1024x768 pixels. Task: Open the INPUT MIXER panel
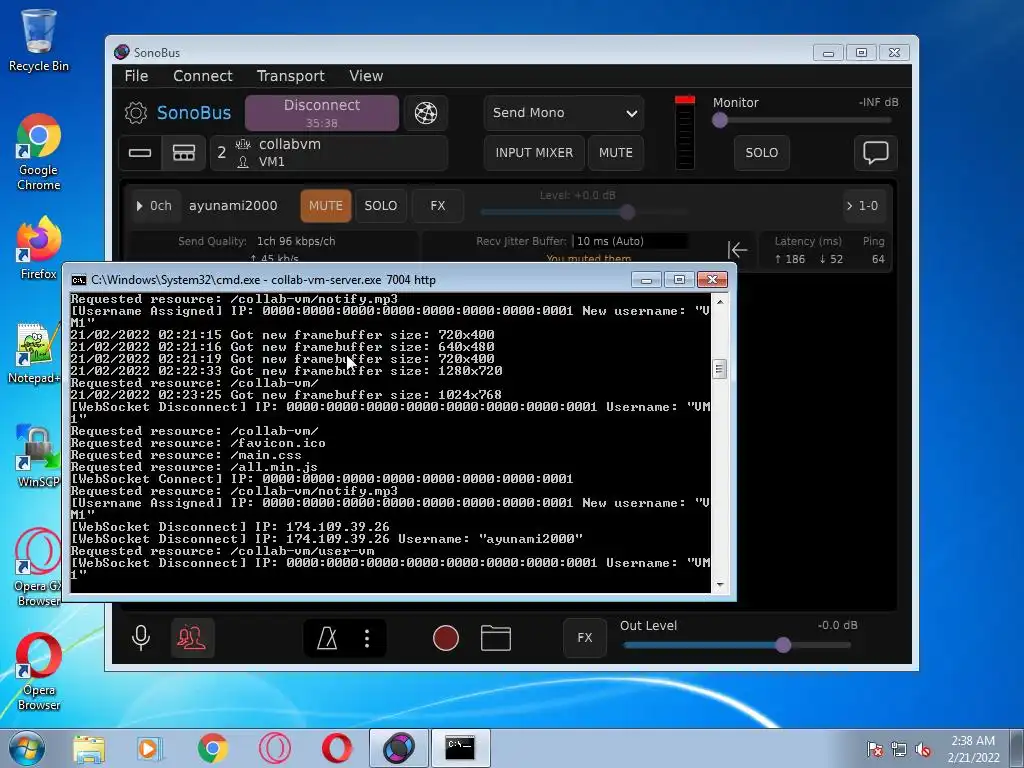534,153
